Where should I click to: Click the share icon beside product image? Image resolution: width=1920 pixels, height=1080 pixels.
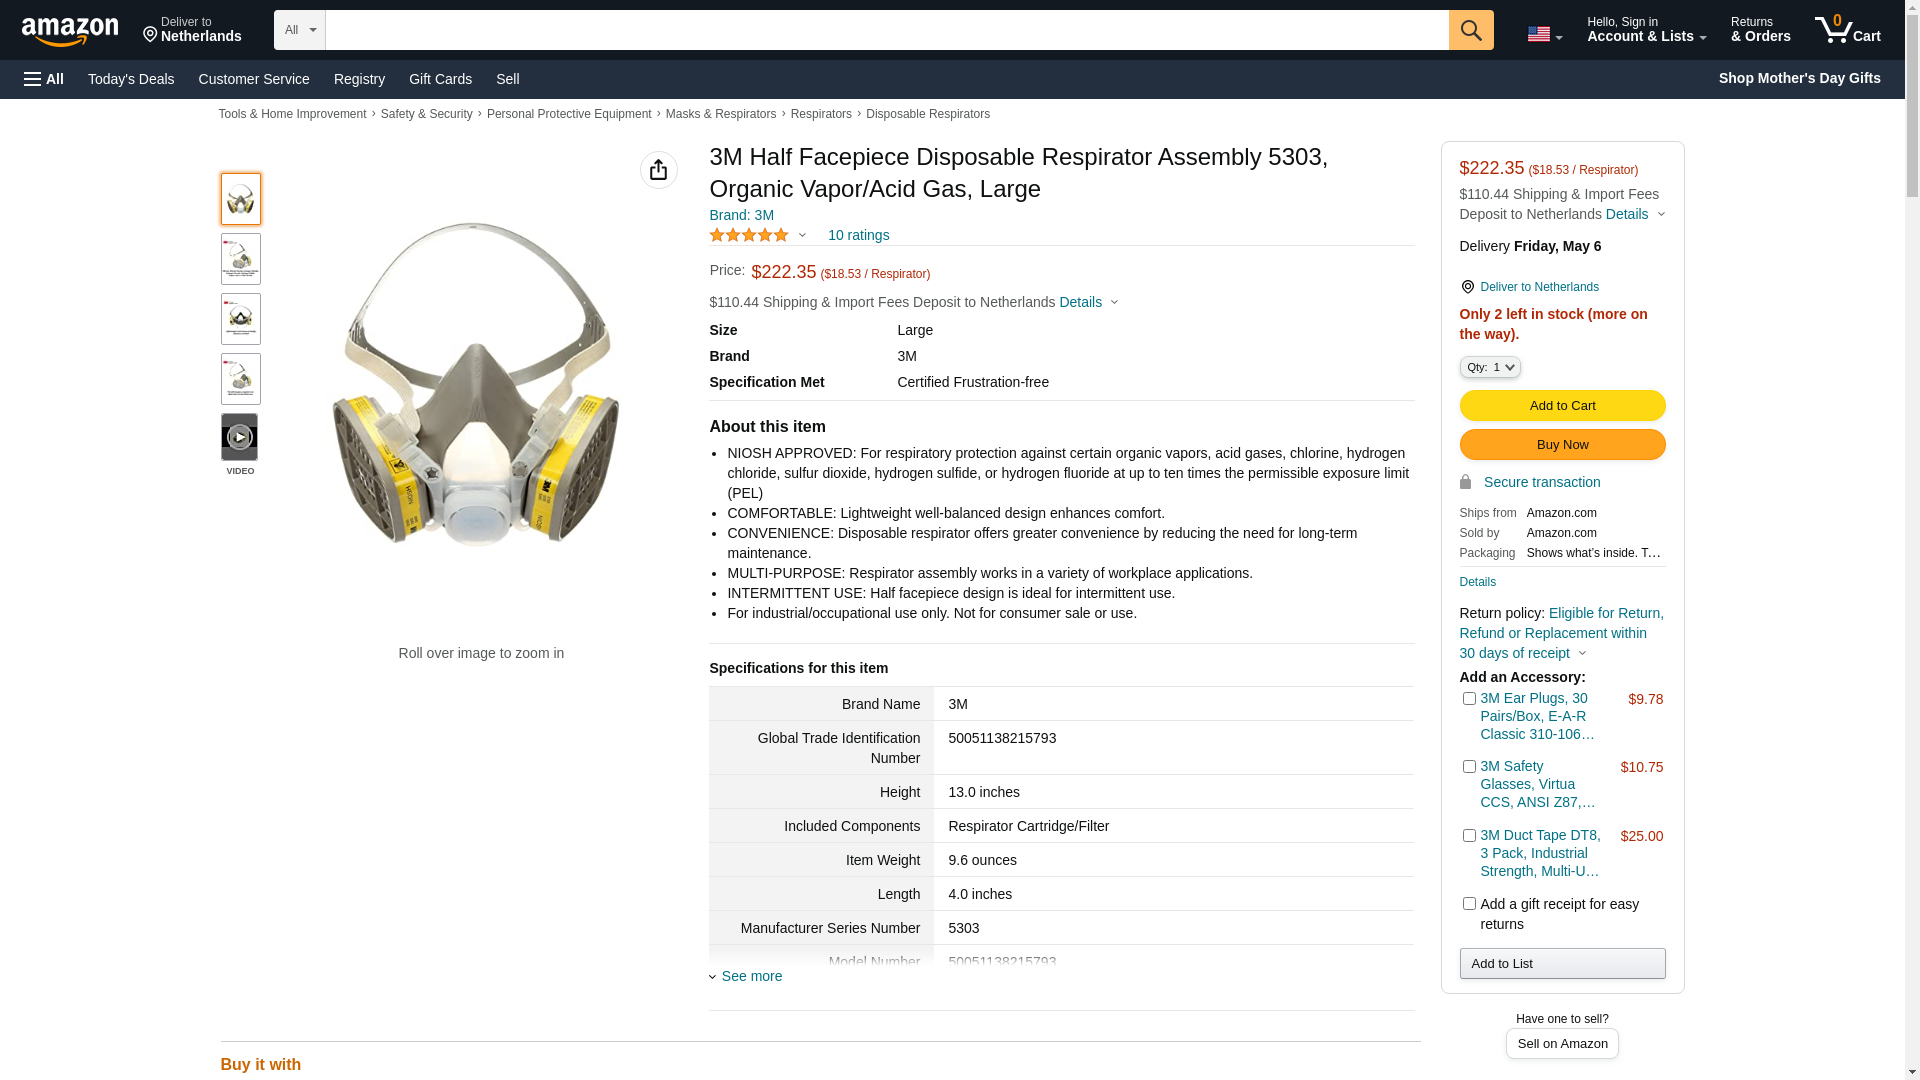click(x=658, y=170)
